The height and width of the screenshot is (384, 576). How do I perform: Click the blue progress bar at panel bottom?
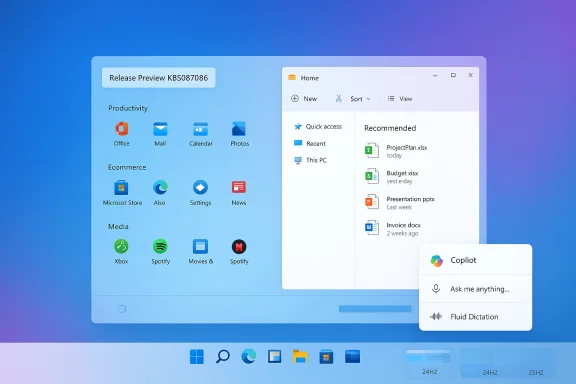pyautogui.click(x=375, y=309)
